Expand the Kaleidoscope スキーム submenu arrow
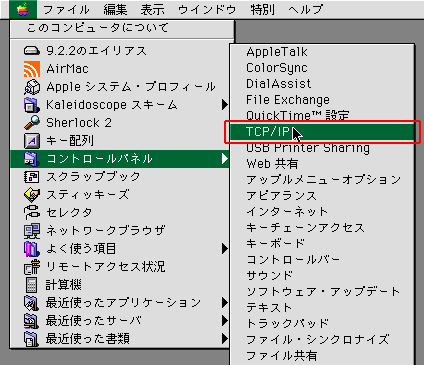 click(x=225, y=105)
